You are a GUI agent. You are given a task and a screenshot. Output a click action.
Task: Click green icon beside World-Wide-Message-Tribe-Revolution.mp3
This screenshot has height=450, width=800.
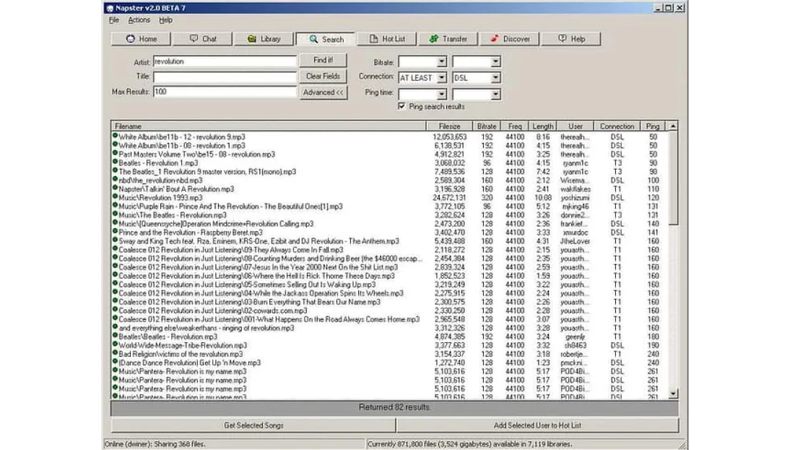point(115,344)
